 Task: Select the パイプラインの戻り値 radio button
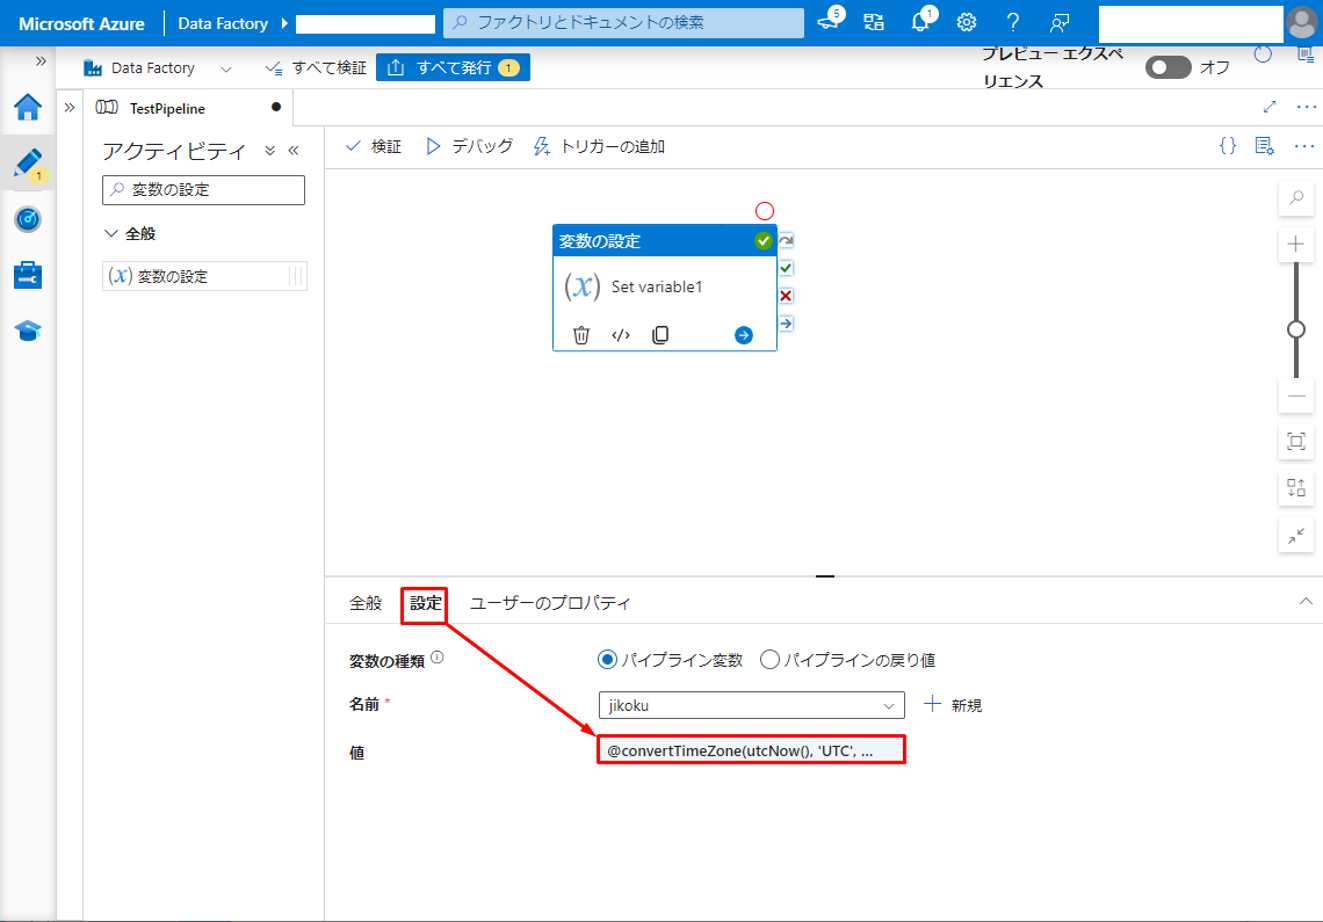pyautogui.click(x=769, y=660)
